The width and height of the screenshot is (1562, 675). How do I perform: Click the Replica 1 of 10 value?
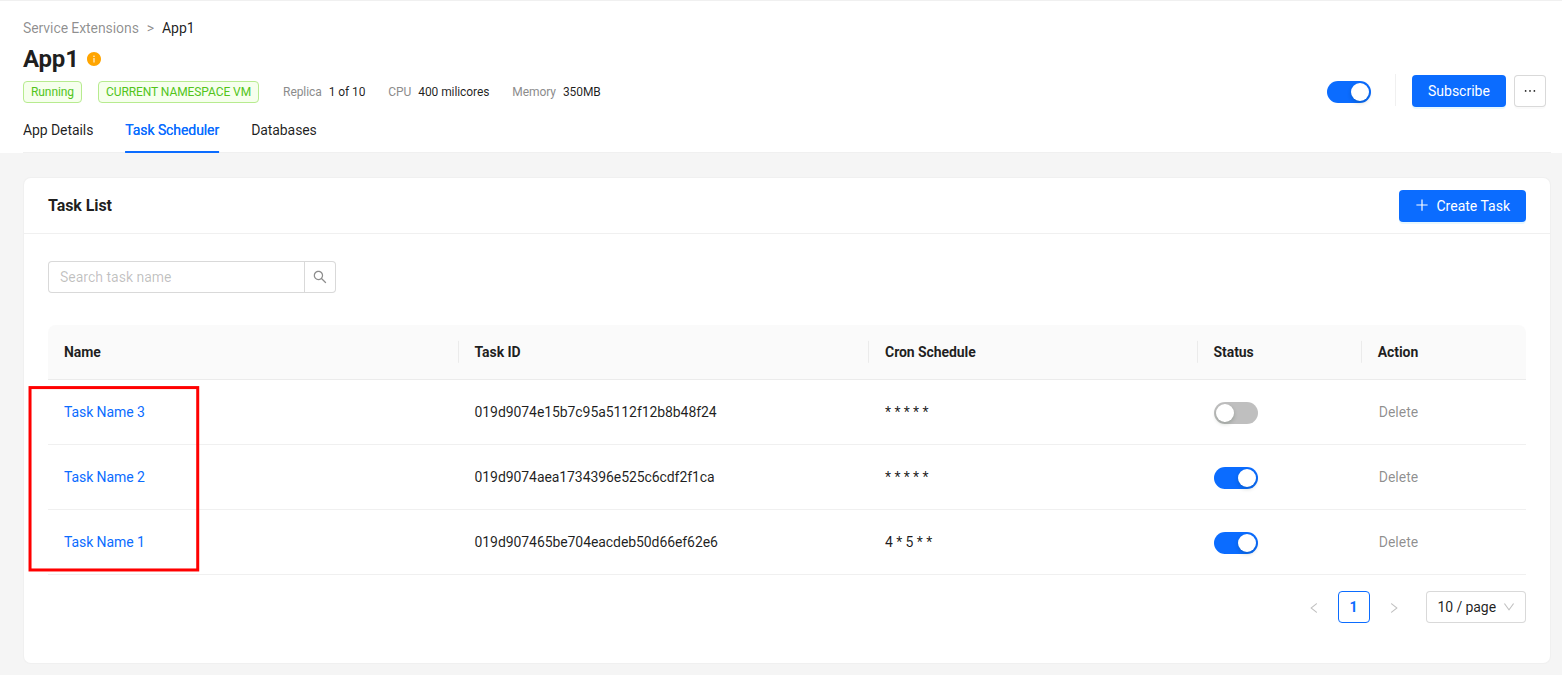coord(347,92)
